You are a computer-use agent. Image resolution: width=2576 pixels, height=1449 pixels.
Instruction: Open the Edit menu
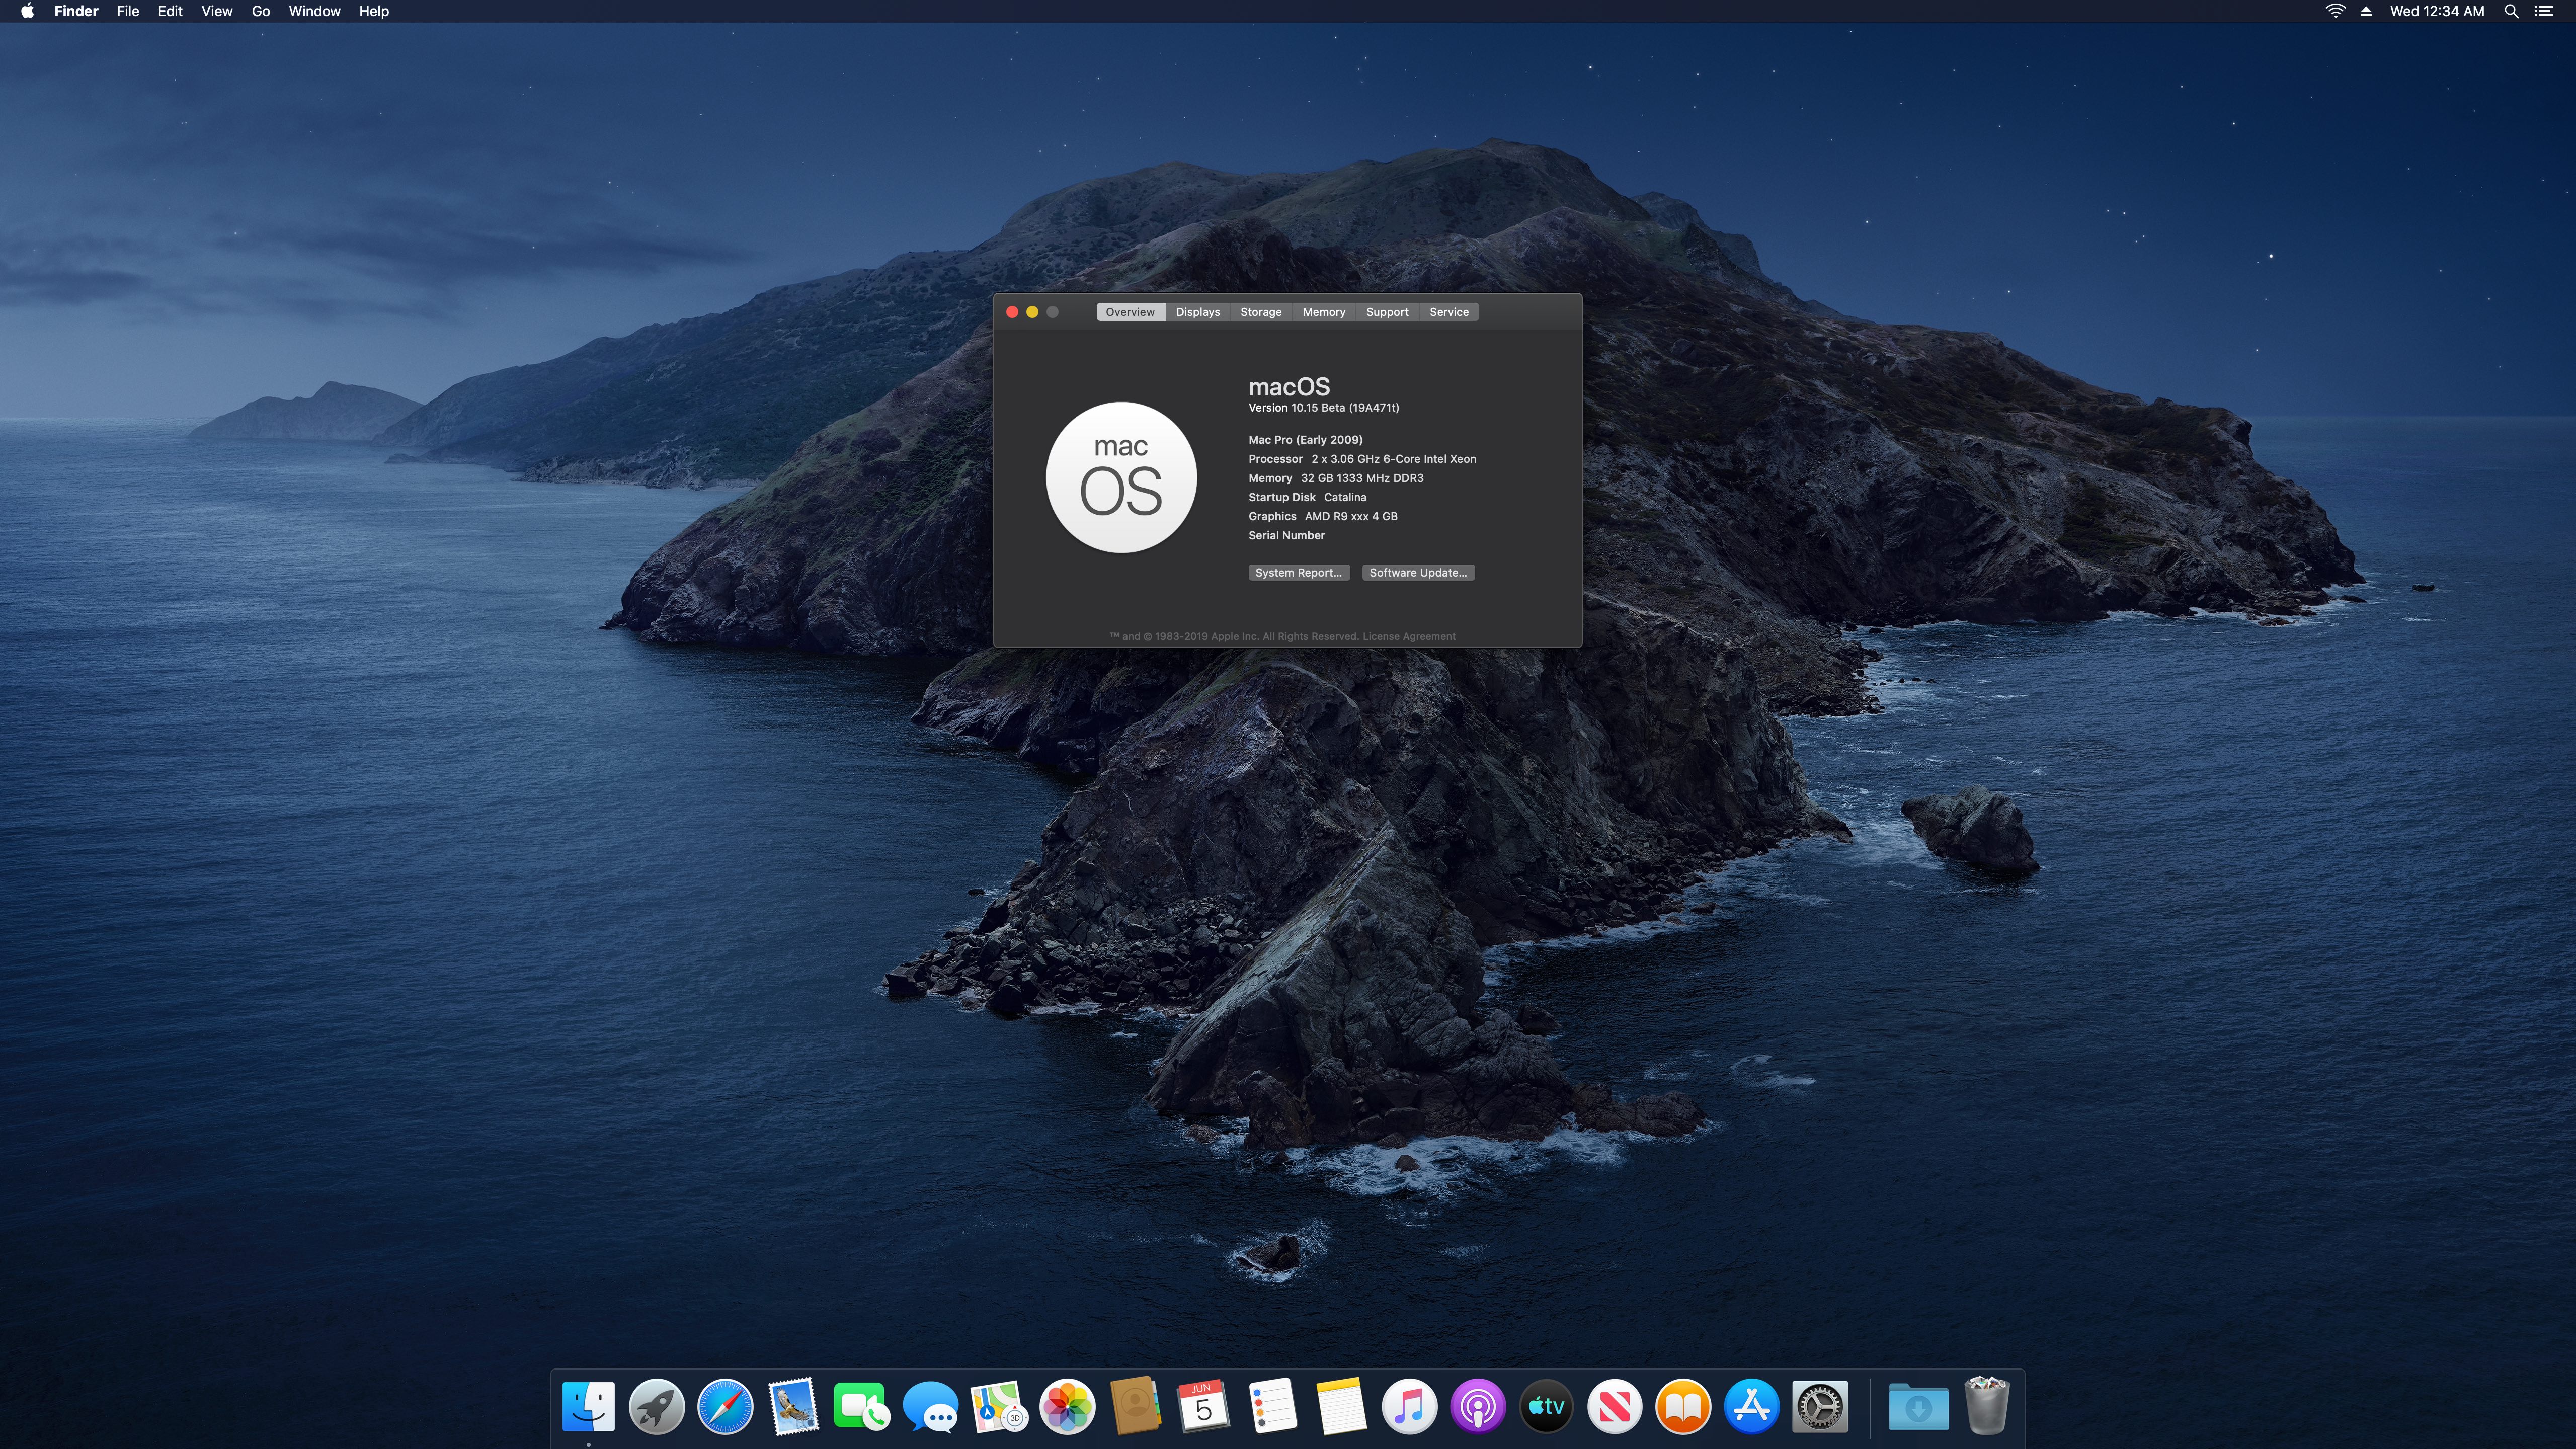pyautogui.click(x=170, y=11)
